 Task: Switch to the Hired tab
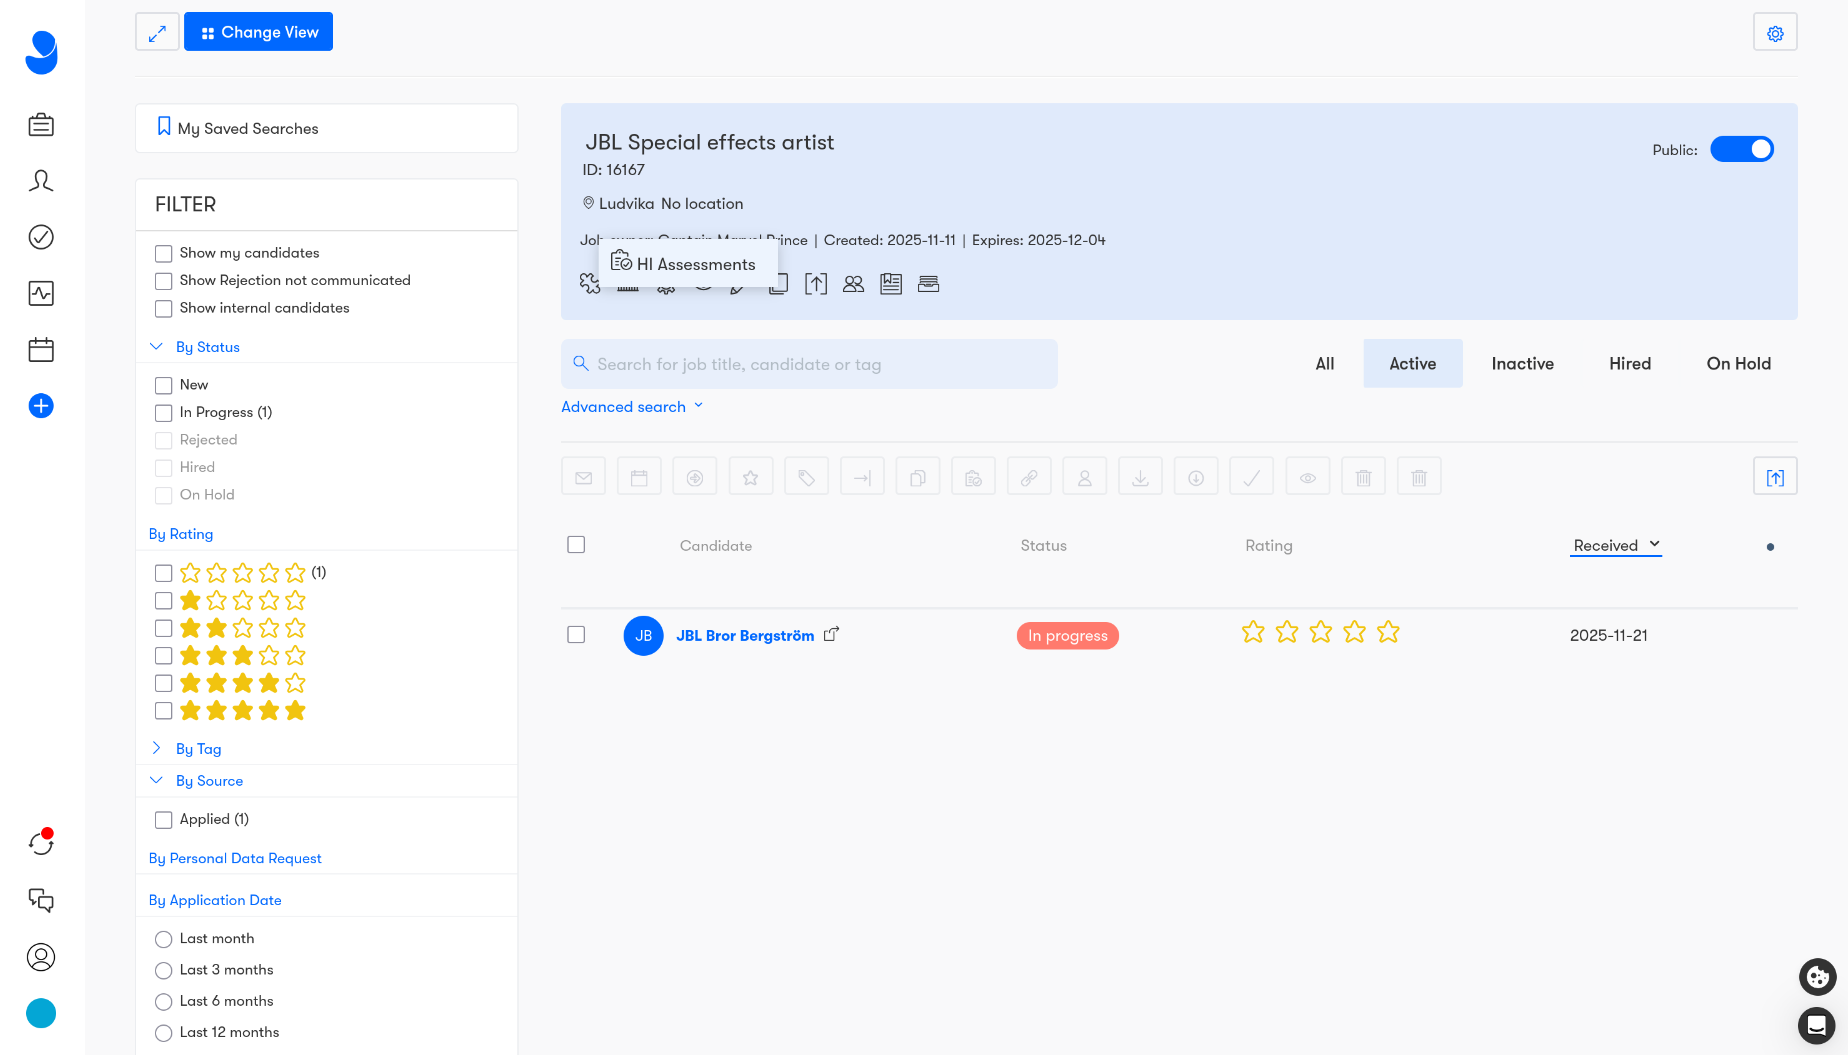tap(1629, 364)
